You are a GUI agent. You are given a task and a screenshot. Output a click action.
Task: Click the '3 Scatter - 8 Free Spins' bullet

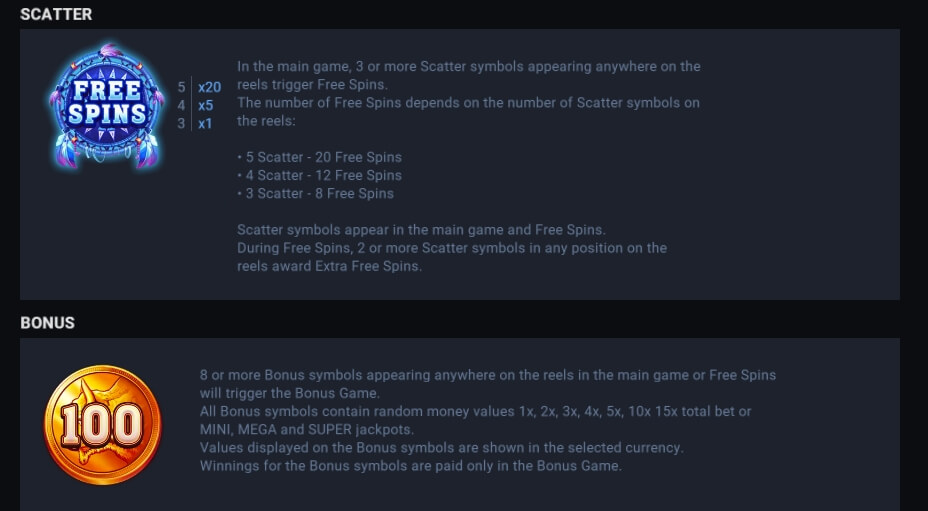point(315,193)
